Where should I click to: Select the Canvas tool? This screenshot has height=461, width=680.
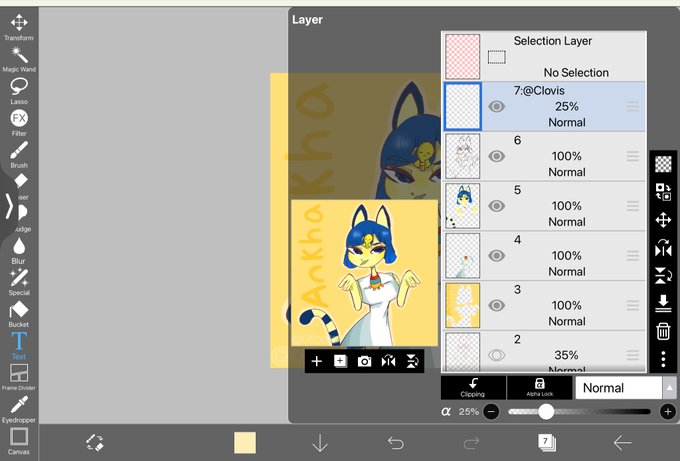point(19,441)
